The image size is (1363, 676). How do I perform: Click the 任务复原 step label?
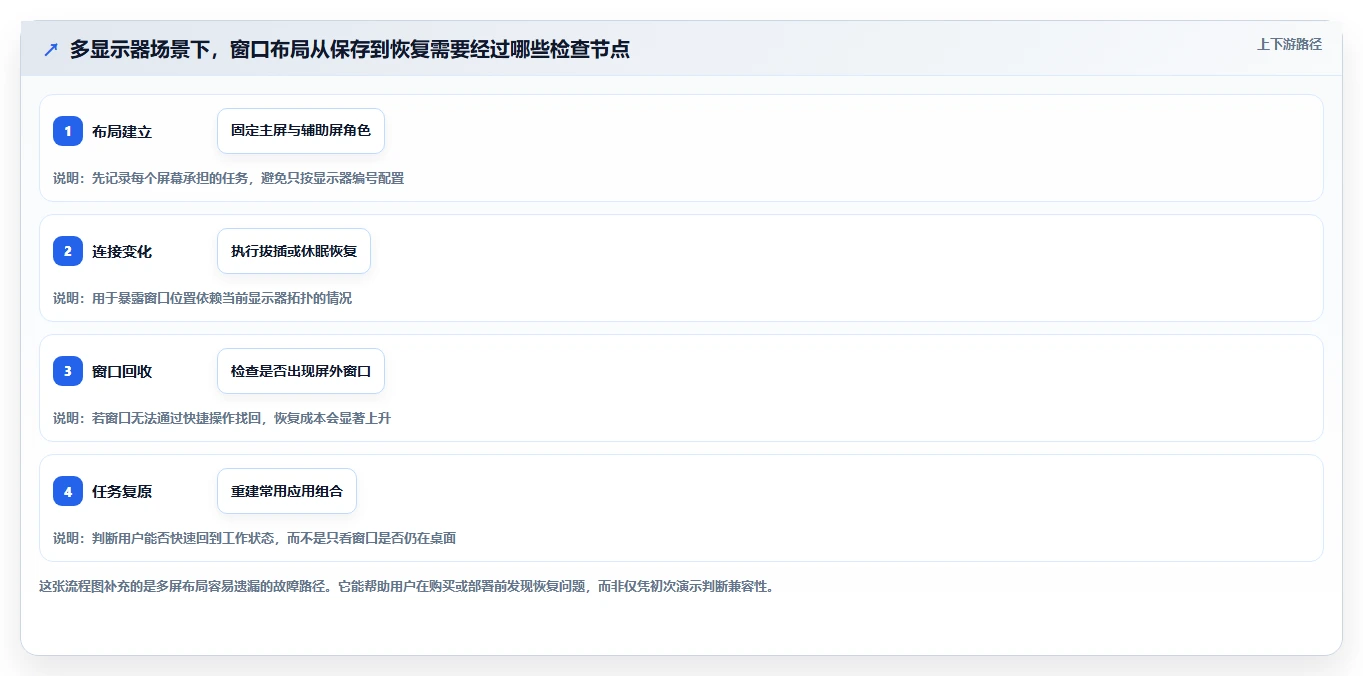122,491
